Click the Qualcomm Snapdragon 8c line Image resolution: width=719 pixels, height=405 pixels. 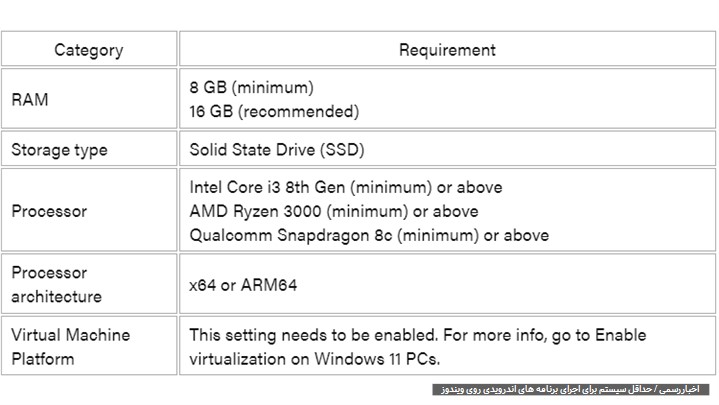click(369, 235)
